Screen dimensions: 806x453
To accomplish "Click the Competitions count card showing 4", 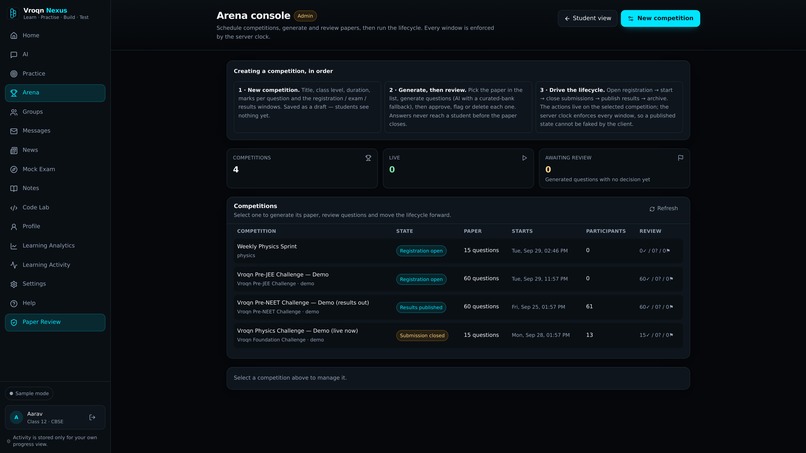I will tap(302, 168).
